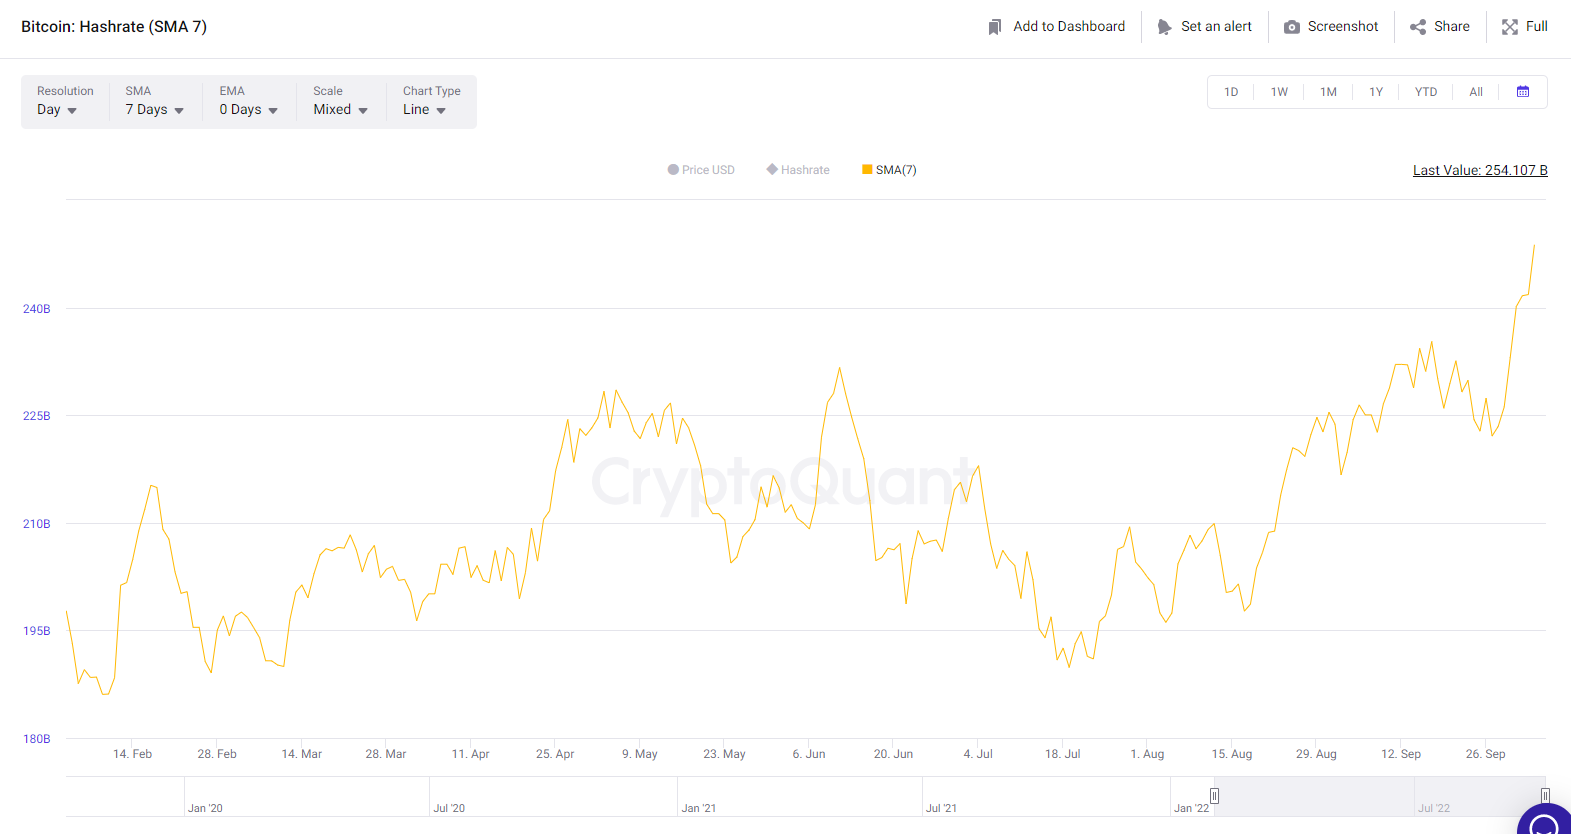Click the selected range area in the navigator

1380,796
